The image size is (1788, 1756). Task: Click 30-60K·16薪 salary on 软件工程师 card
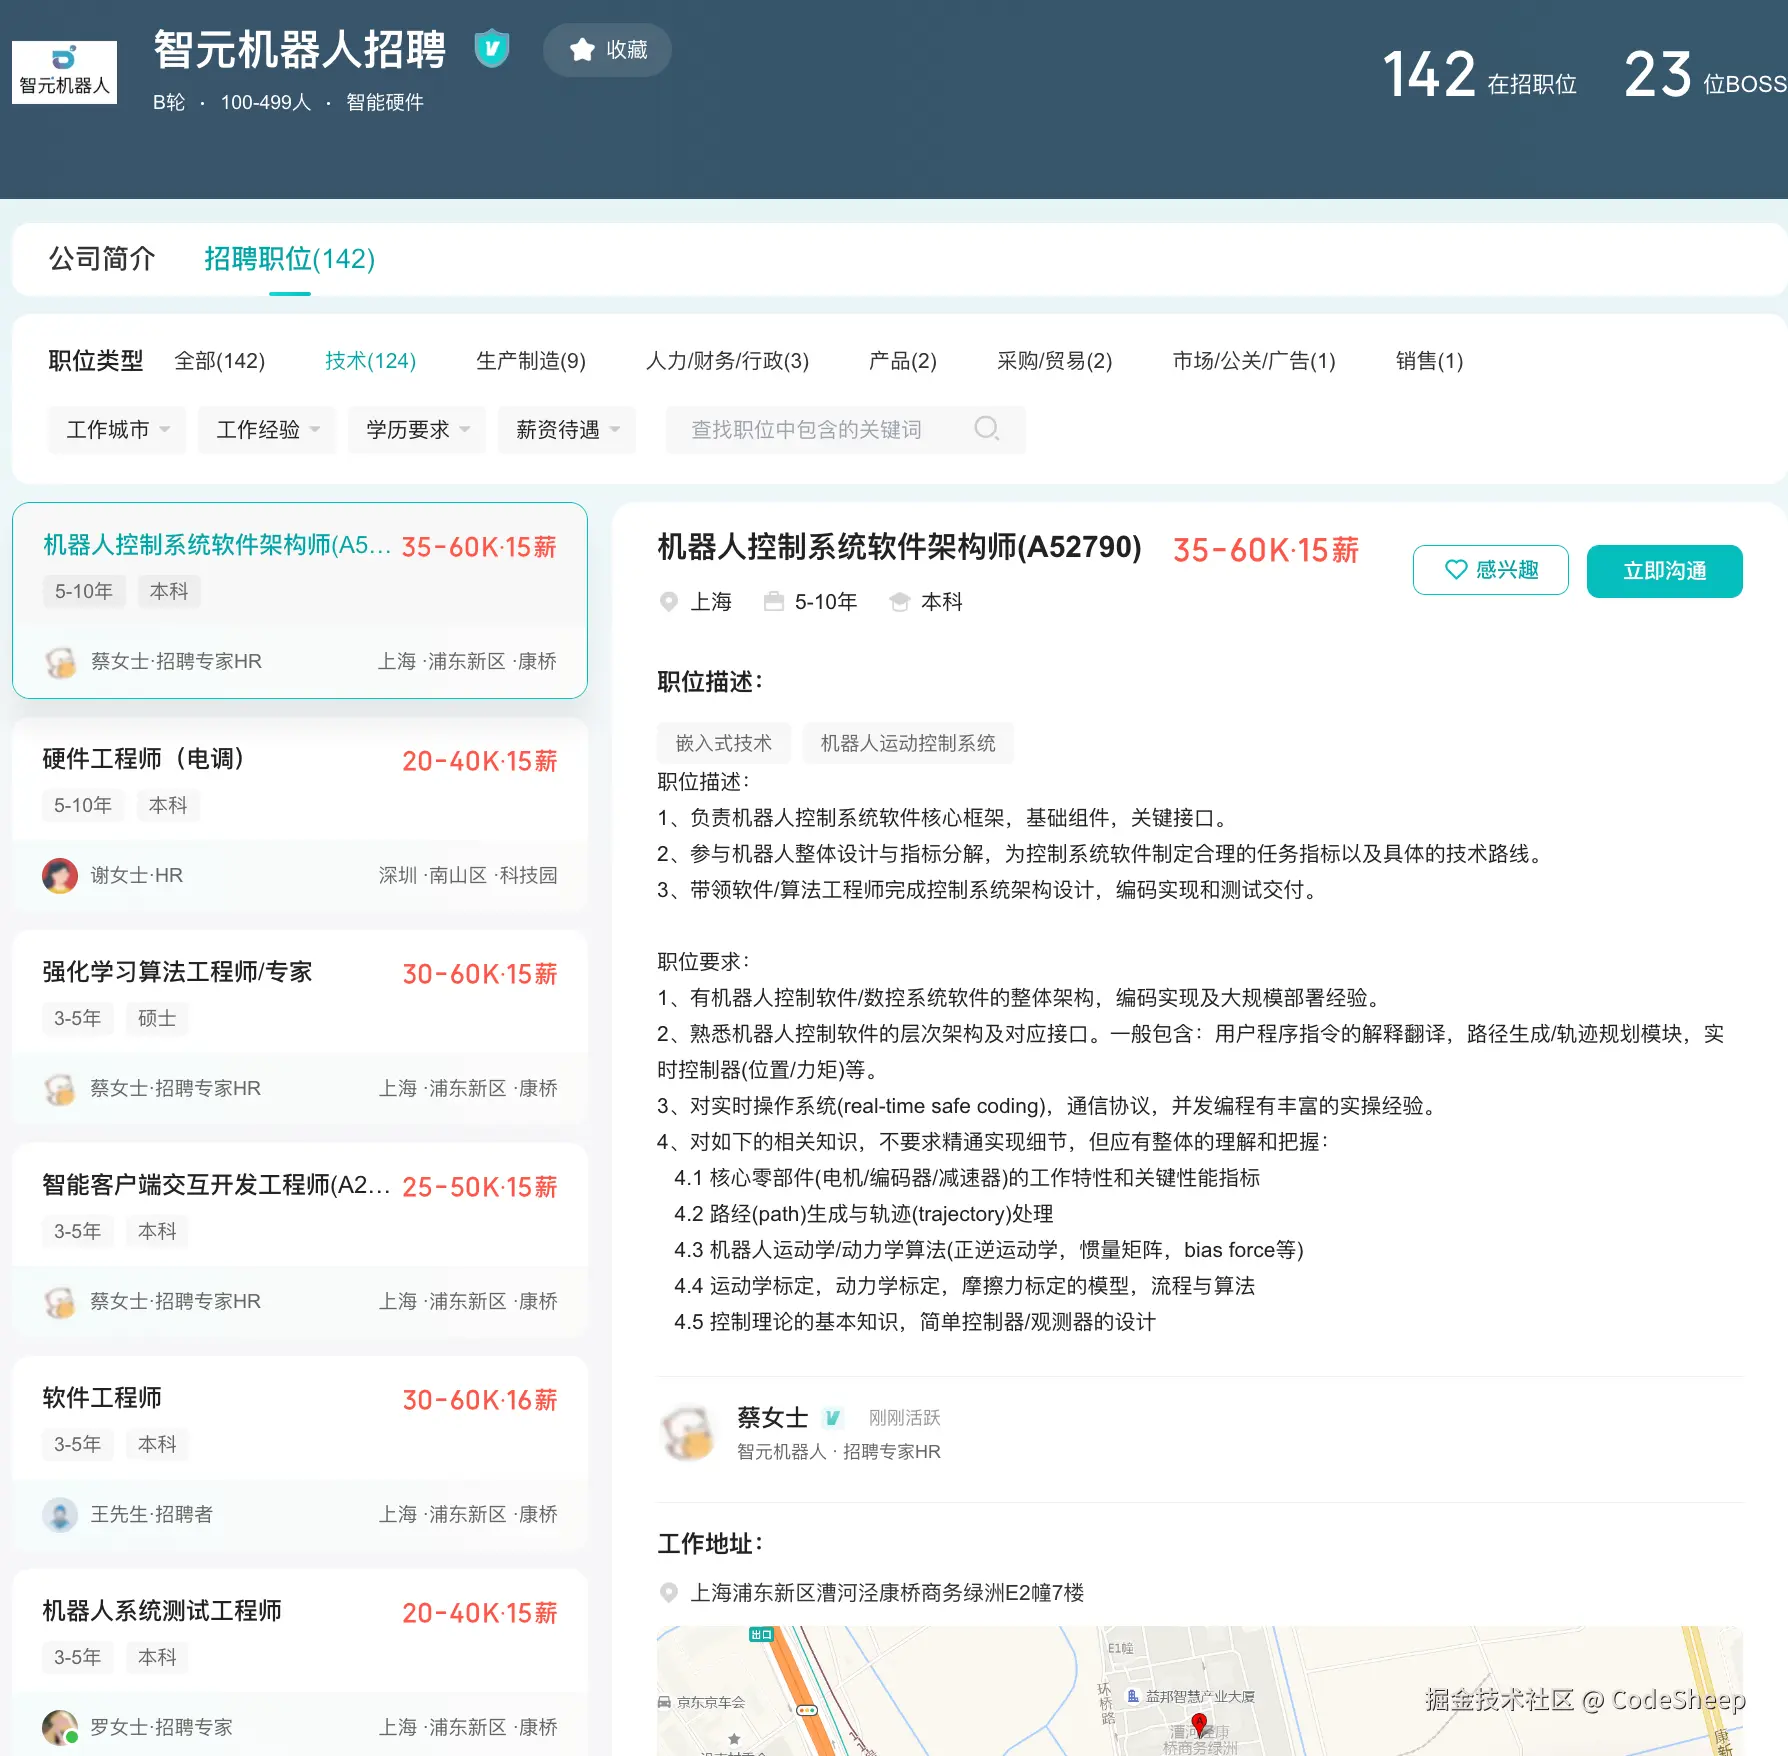coord(480,1400)
